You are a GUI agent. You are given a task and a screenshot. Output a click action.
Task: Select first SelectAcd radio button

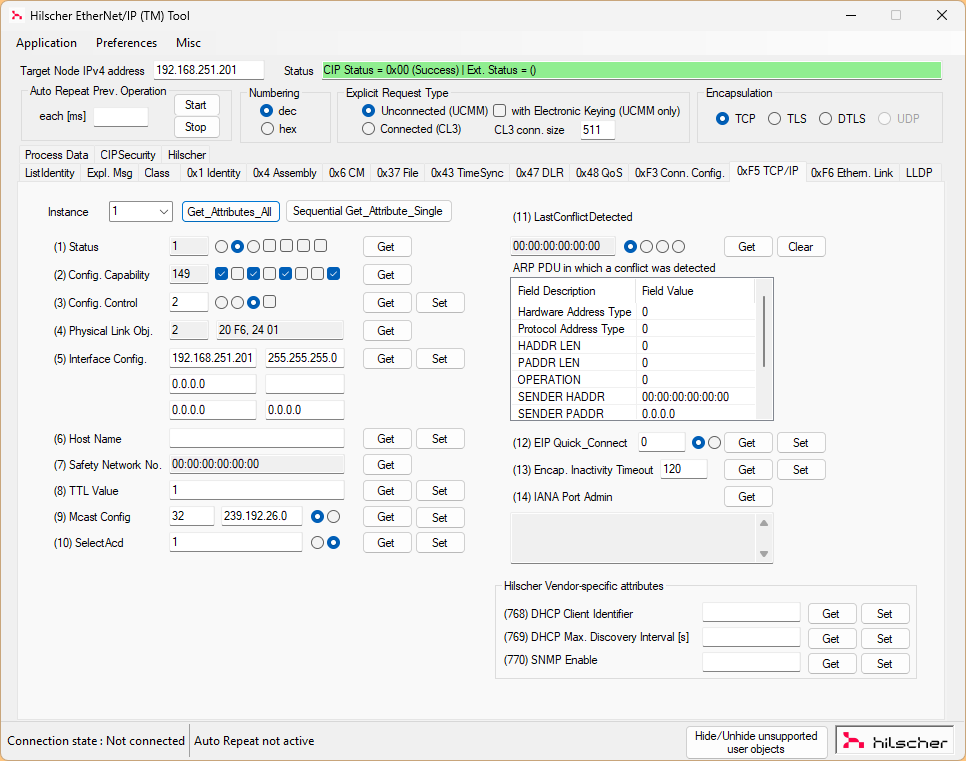[317, 543]
